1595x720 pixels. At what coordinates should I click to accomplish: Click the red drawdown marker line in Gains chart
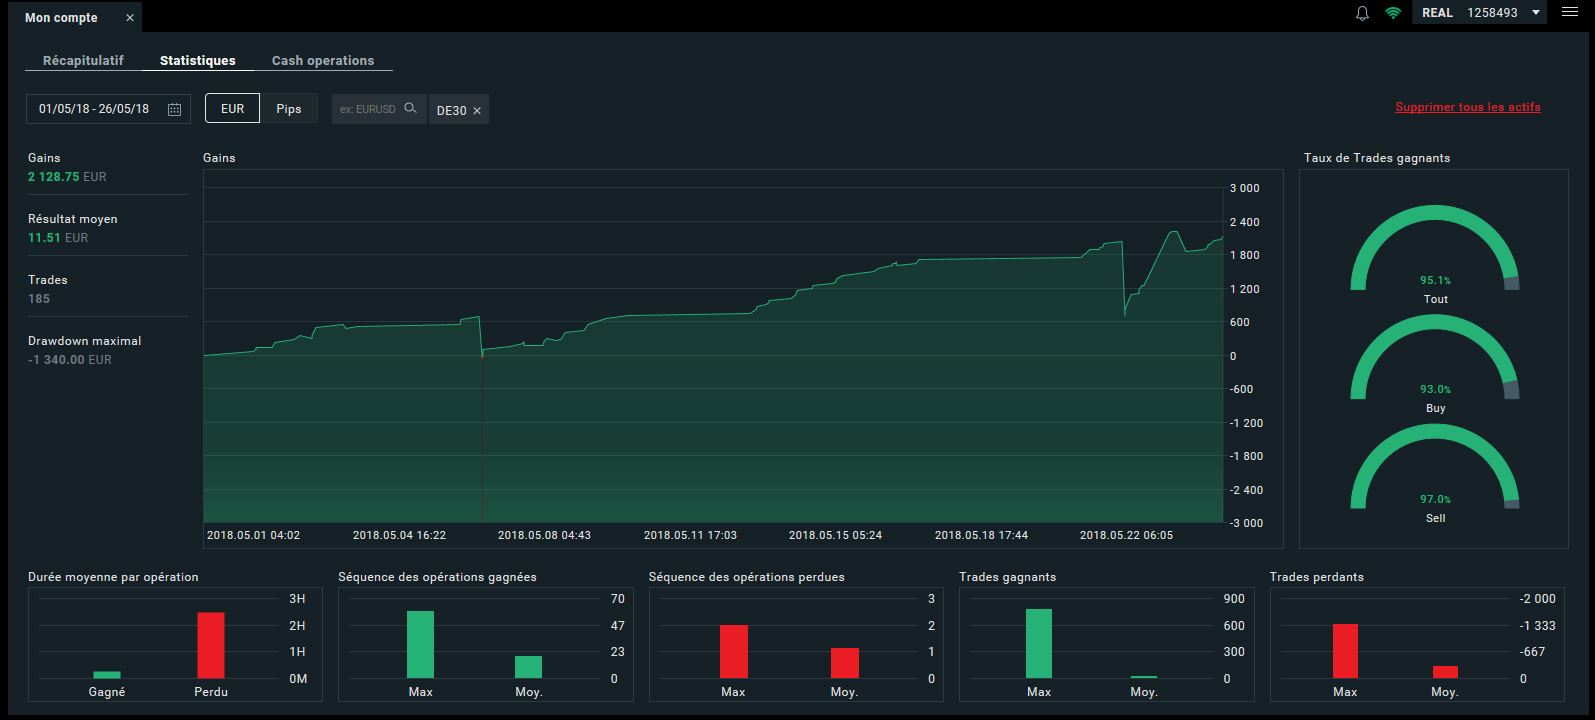click(483, 440)
